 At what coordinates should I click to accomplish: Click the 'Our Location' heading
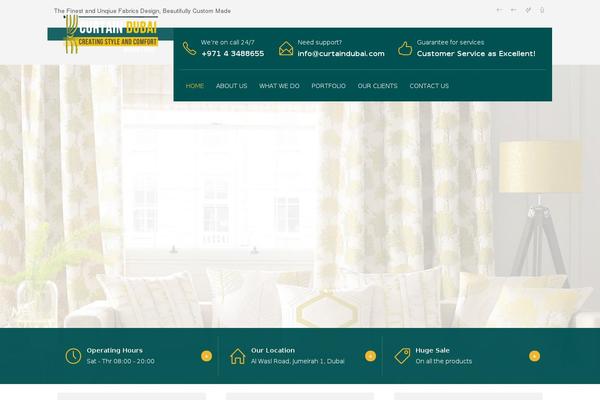pos(273,350)
